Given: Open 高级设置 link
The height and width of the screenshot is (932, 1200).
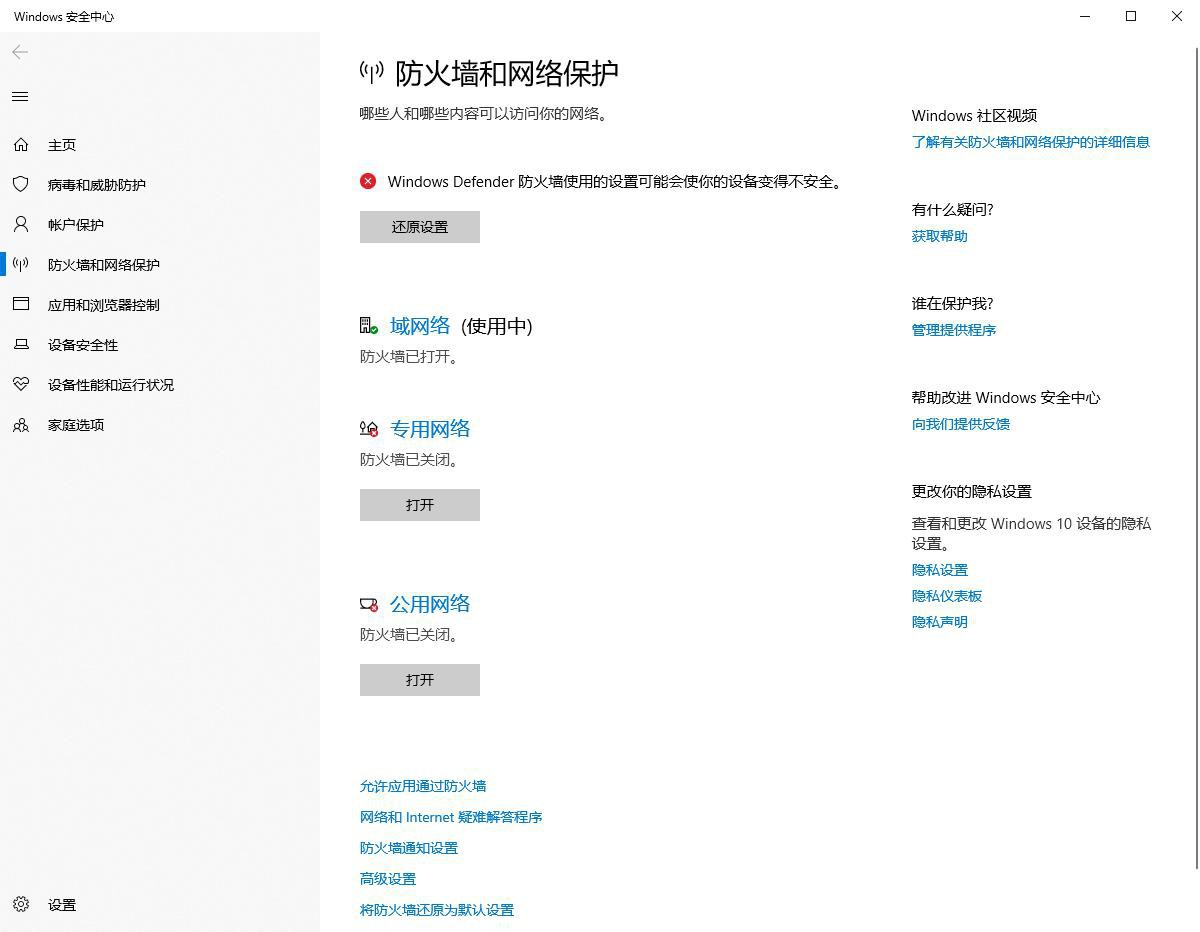Looking at the screenshot, I should coord(388,879).
